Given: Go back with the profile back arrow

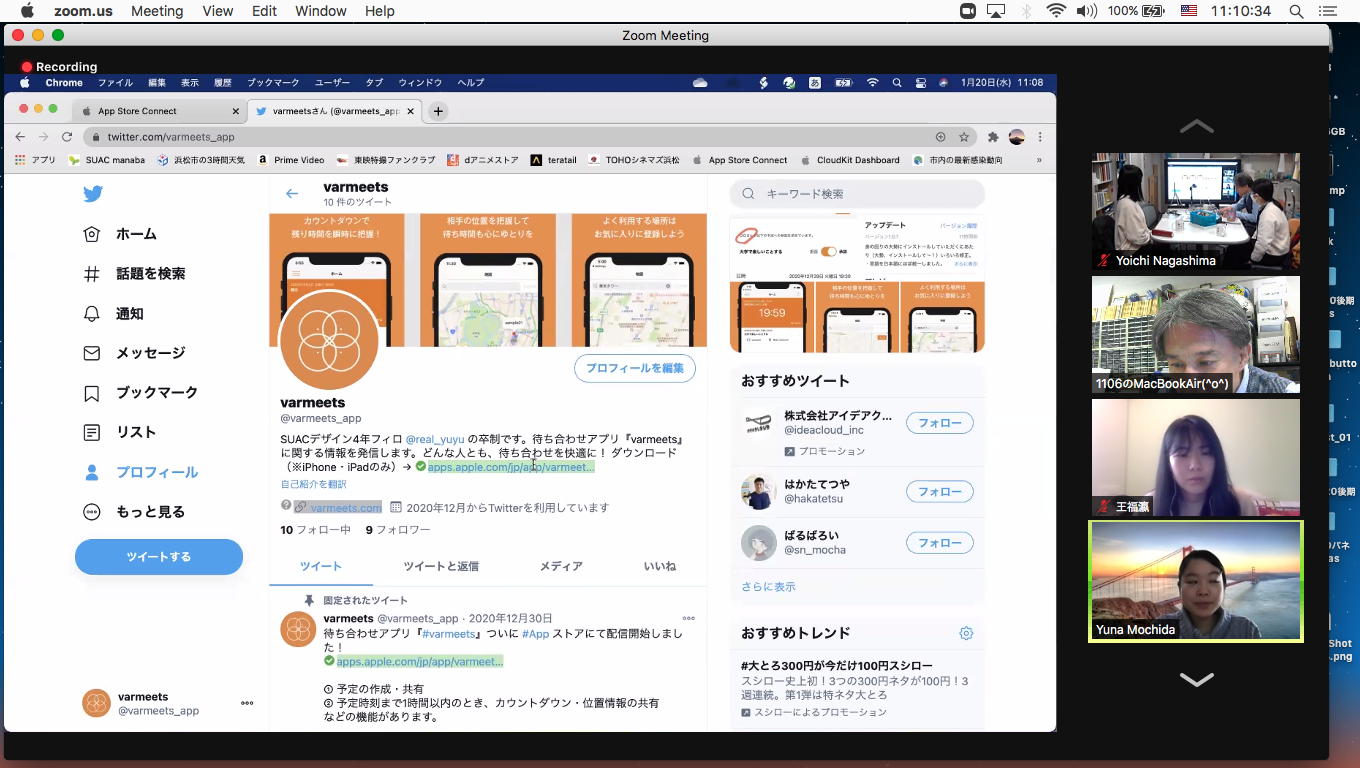Looking at the screenshot, I should point(292,194).
